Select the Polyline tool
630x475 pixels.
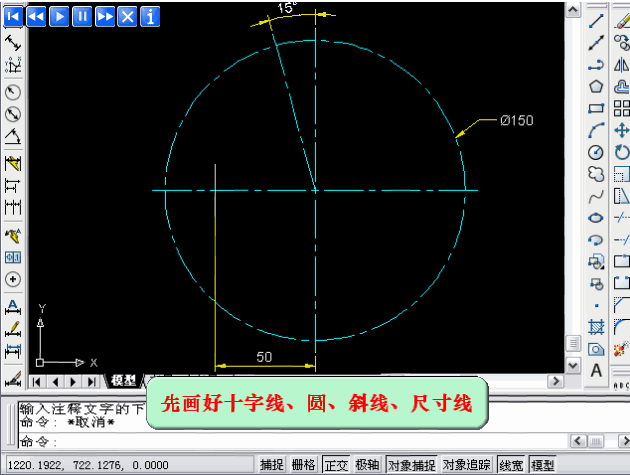596,65
